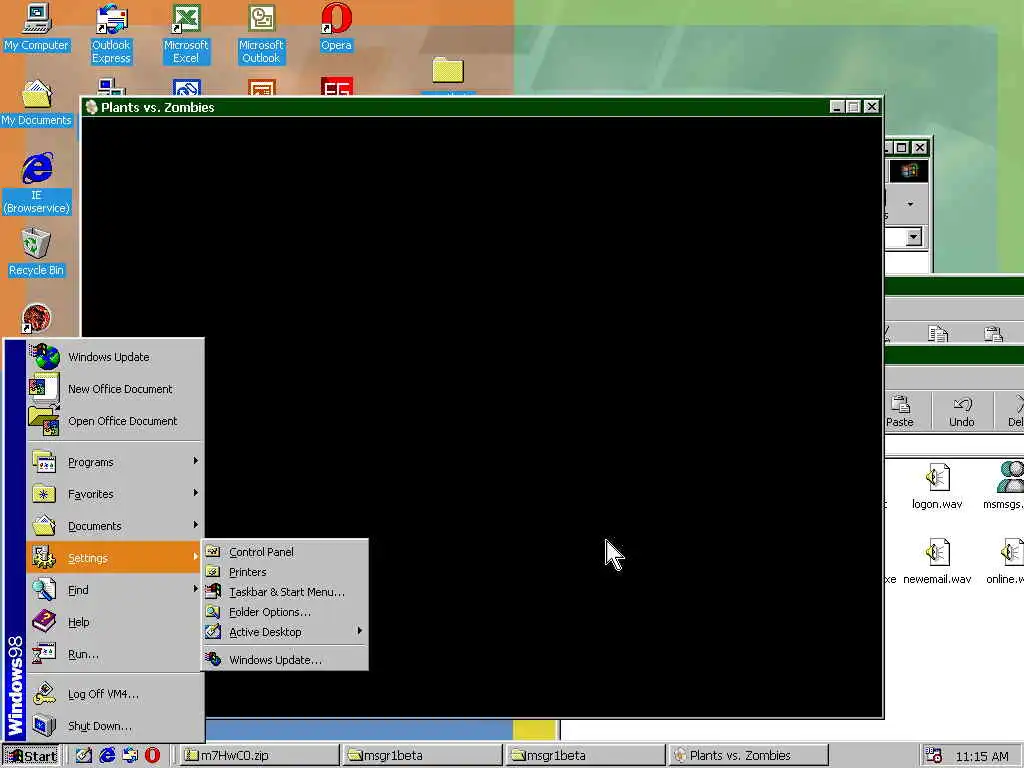
Task: Open Printers from Settings submenu
Action: point(285,571)
